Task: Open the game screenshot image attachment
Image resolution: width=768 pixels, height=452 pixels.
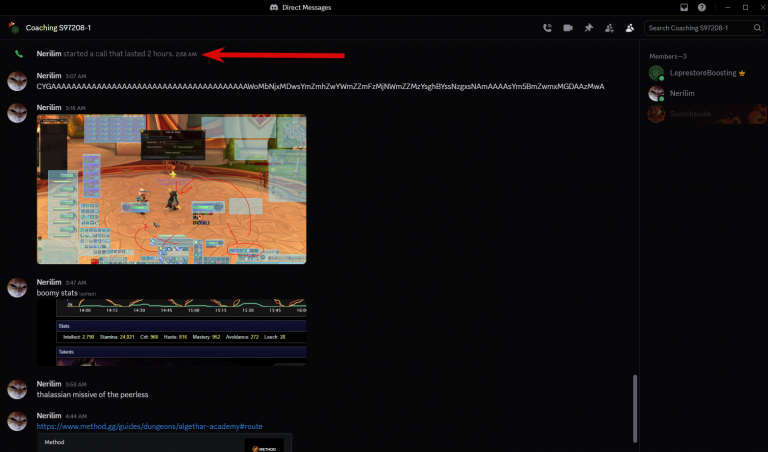Action: tap(171, 189)
